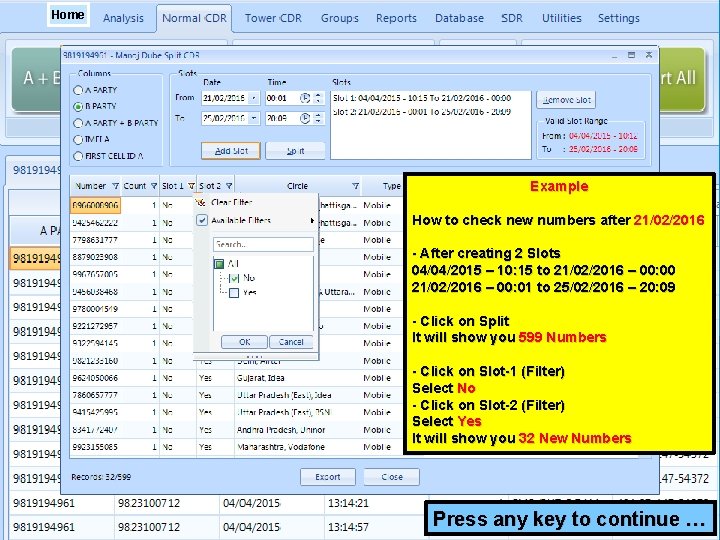Click number cell 7798631777

(x=95, y=240)
